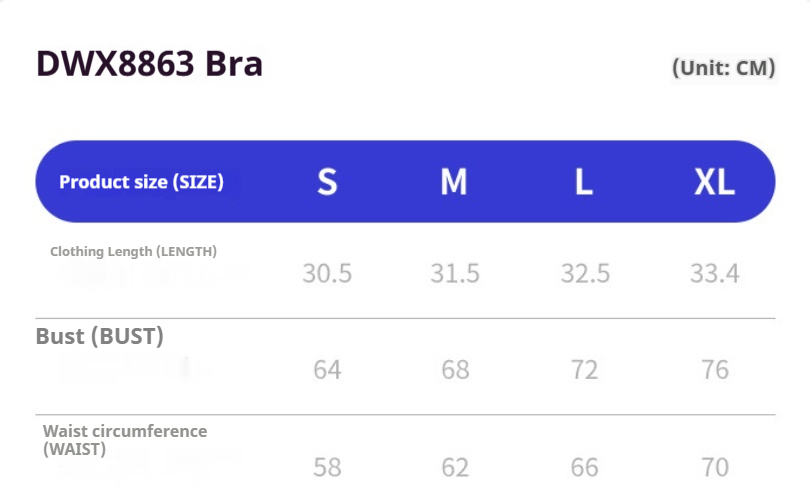
Task: Click the 31.5 length value for M
Action: pyautogui.click(x=455, y=273)
